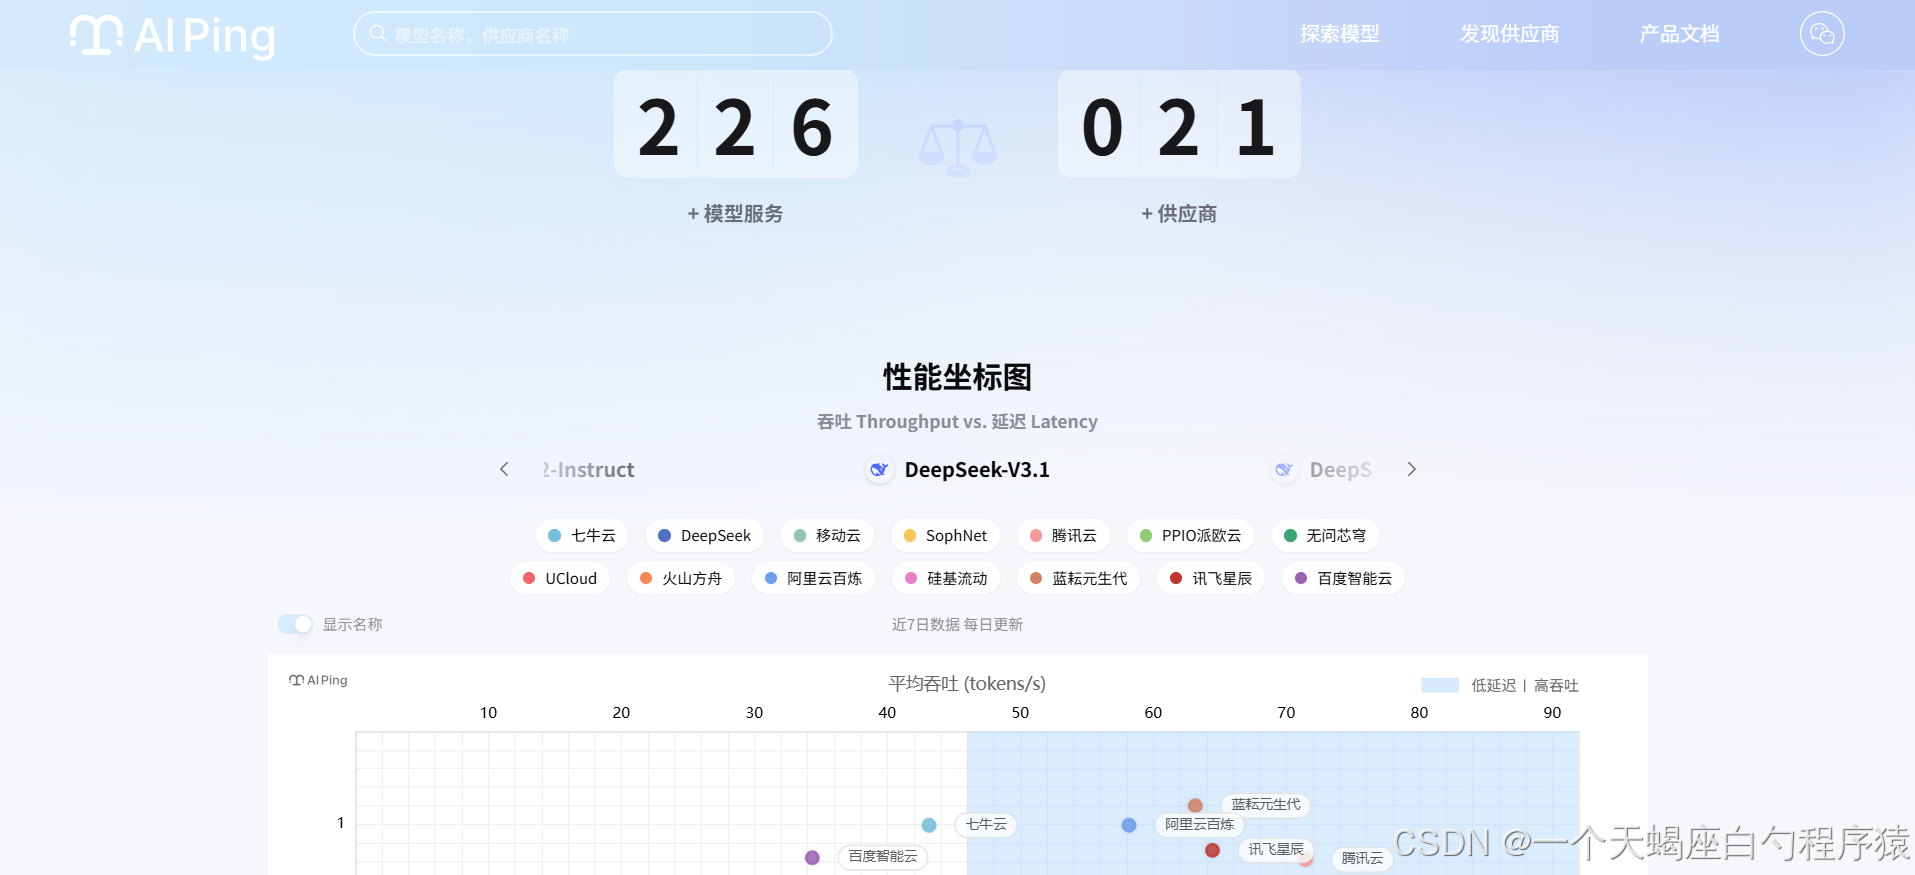
Task: Select the partially shown Instruct model tab
Action: (x=589, y=470)
